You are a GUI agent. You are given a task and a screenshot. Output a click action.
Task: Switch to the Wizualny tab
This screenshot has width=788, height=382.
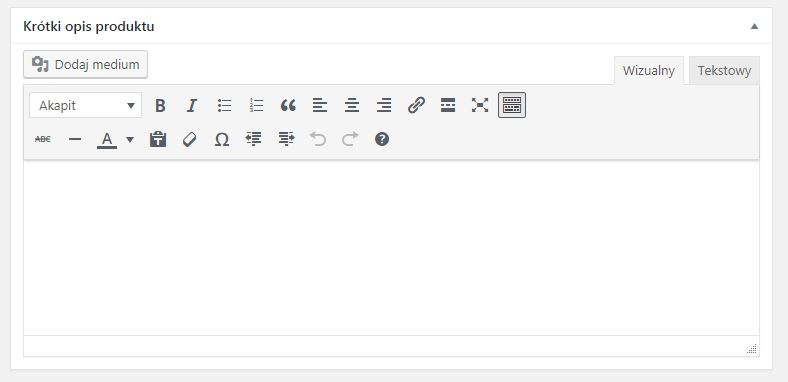649,71
